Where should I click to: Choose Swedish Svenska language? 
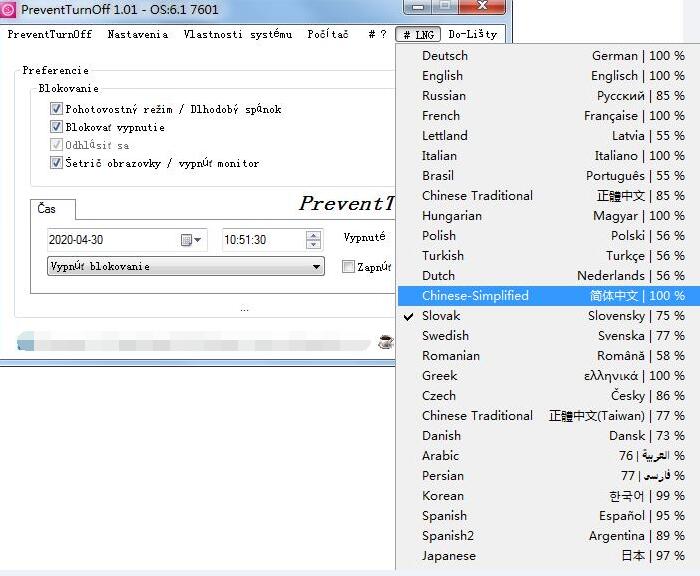[x=549, y=336]
